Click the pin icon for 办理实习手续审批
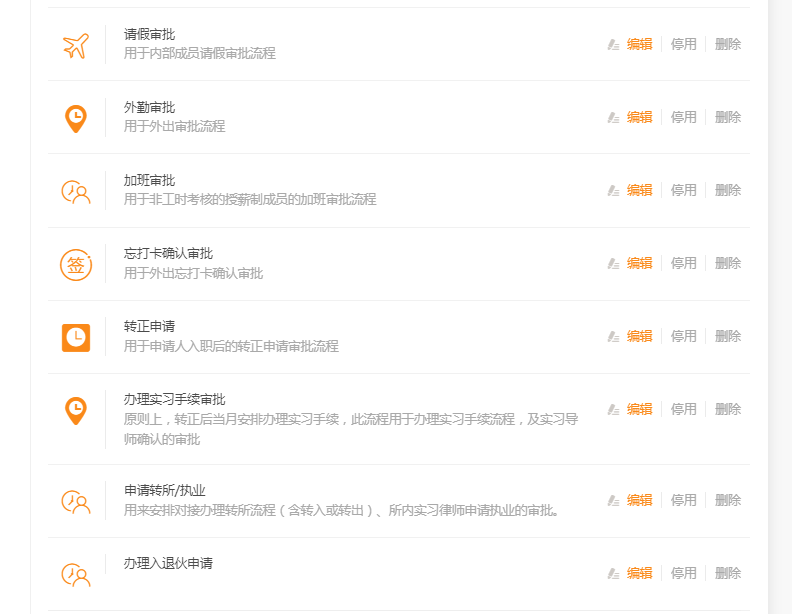792x614 pixels. (76, 411)
